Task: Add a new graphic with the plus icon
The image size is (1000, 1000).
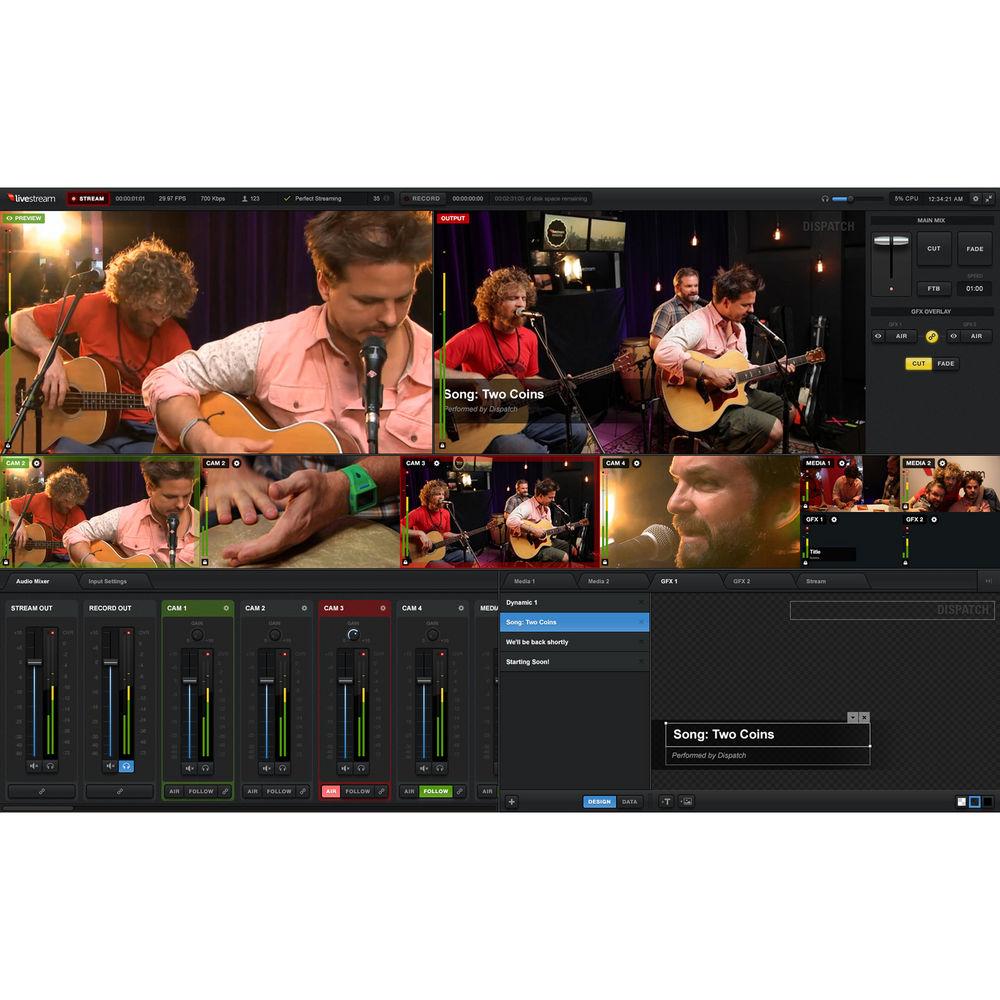Action: [x=511, y=801]
